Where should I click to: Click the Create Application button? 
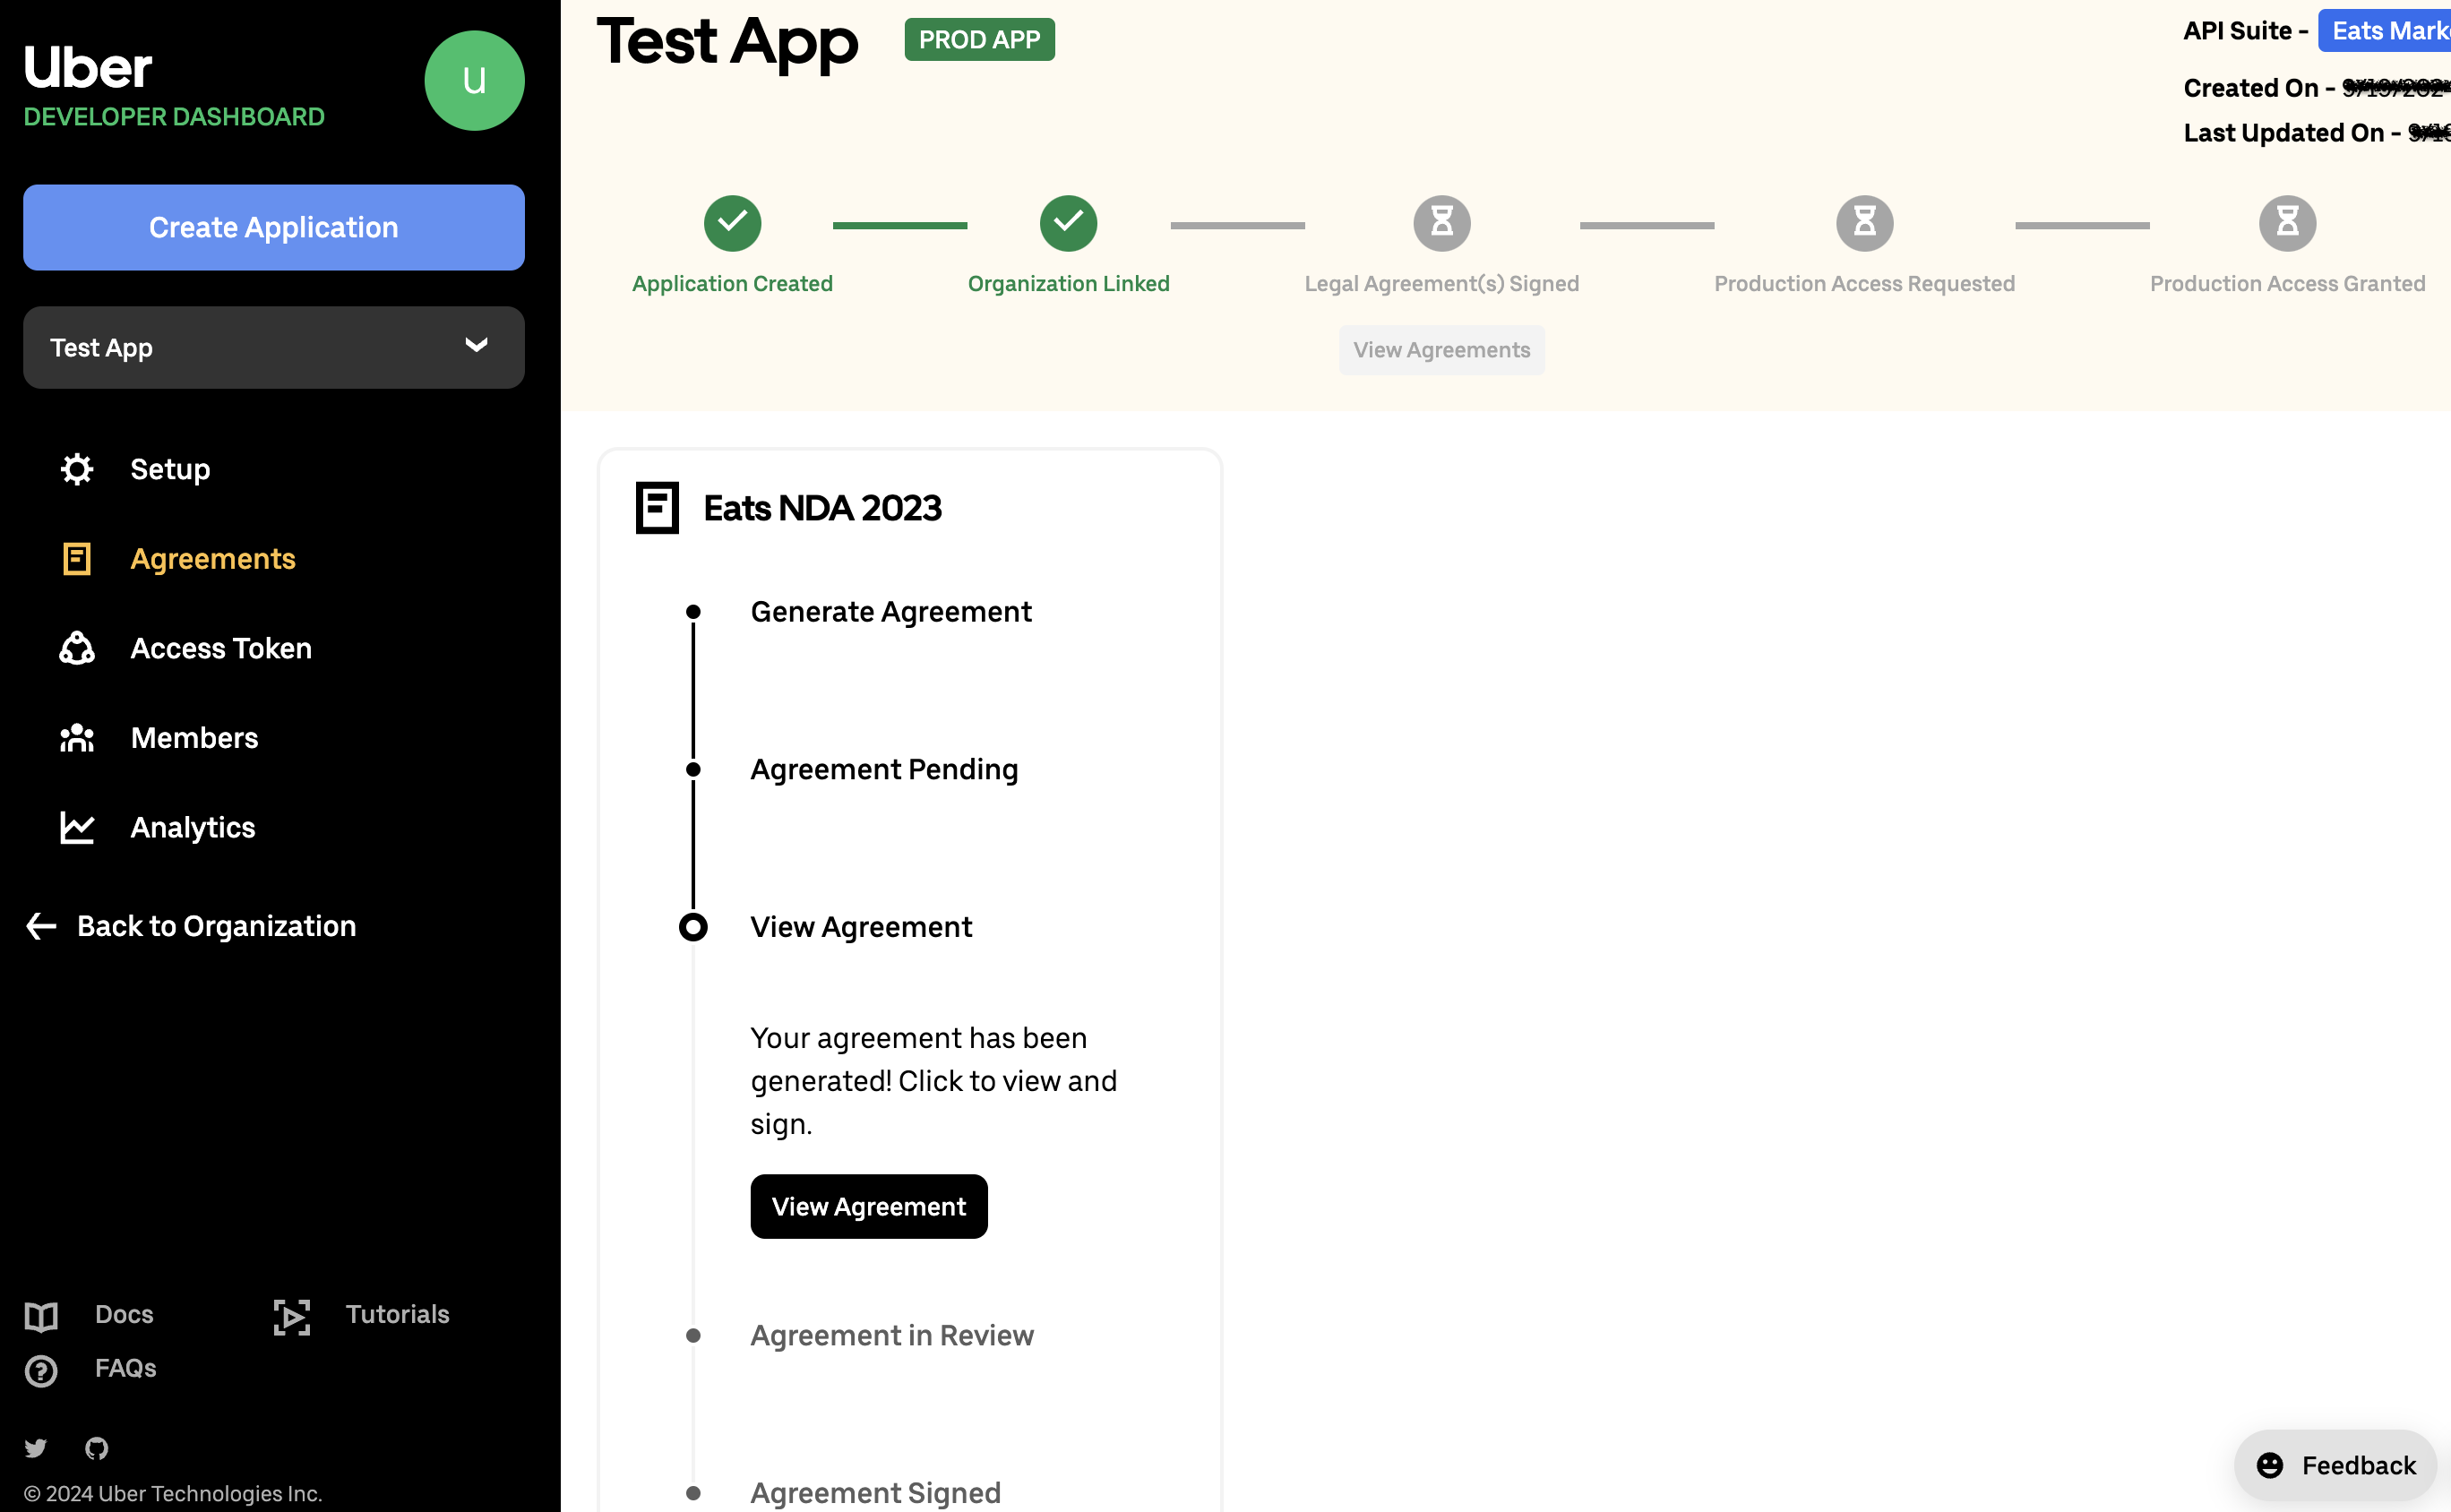point(273,228)
